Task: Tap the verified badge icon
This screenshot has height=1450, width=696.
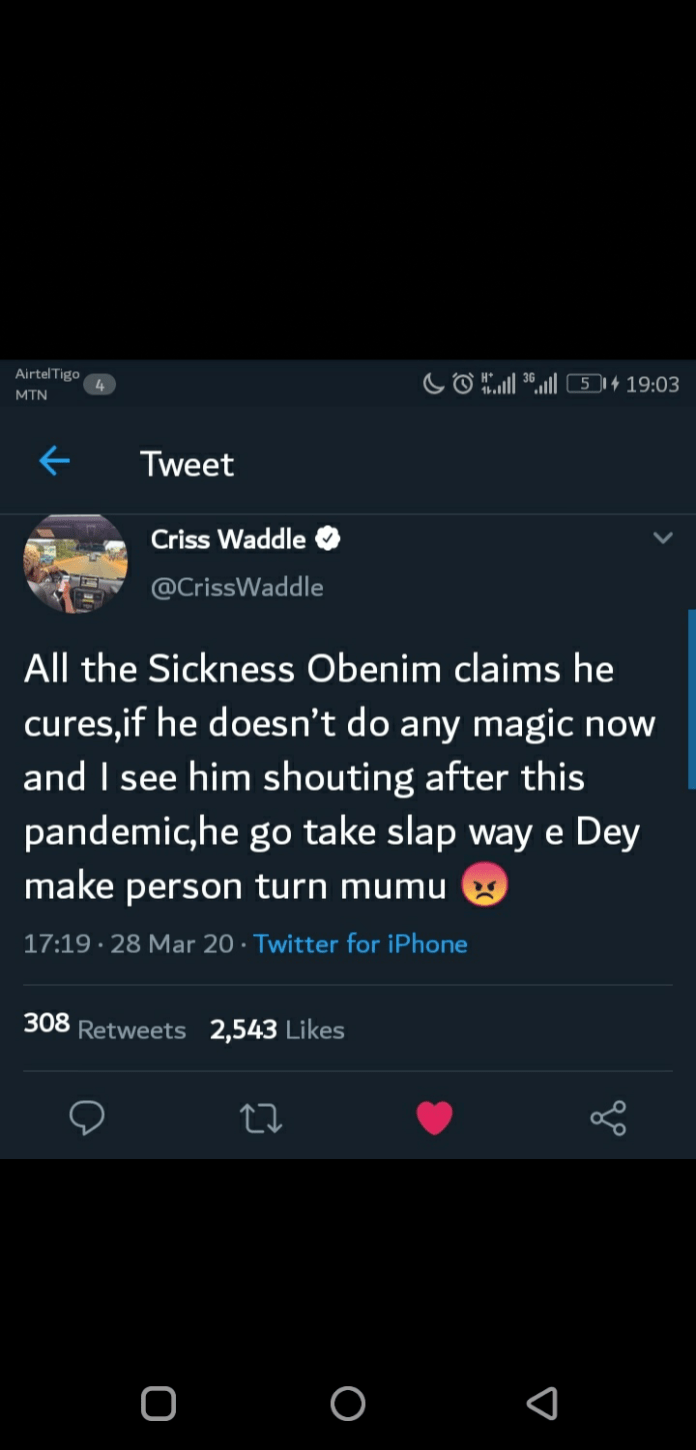Action: (x=328, y=539)
